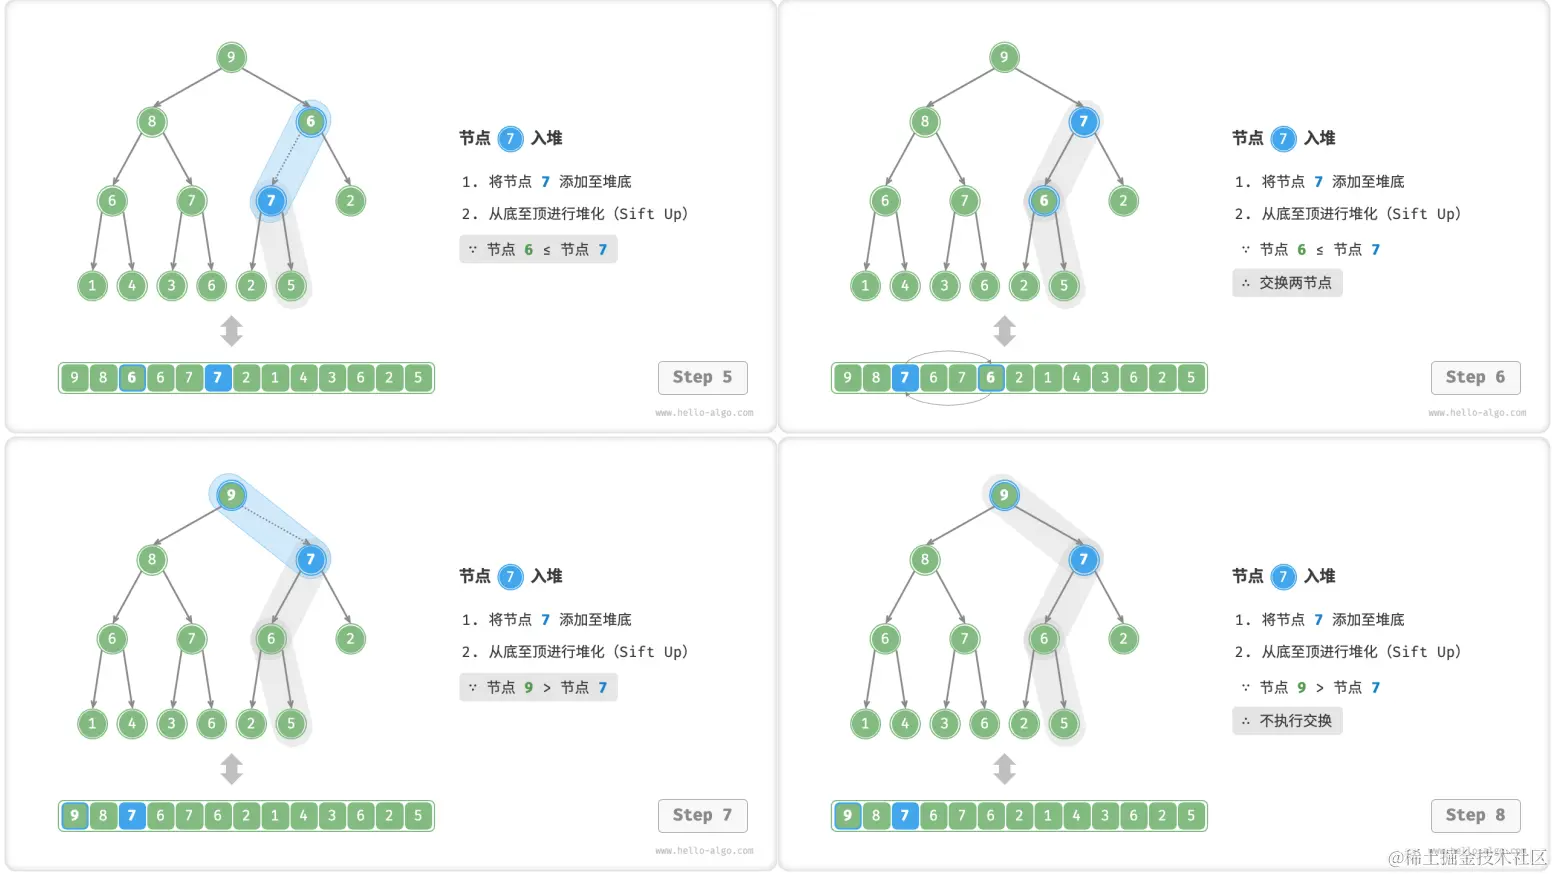
Task: Click the Step 6 label box
Action: pos(1475,377)
